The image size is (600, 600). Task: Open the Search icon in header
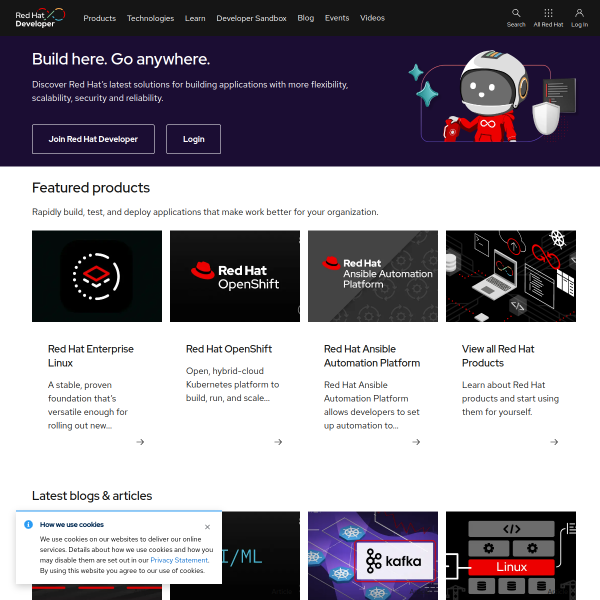coord(516,18)
